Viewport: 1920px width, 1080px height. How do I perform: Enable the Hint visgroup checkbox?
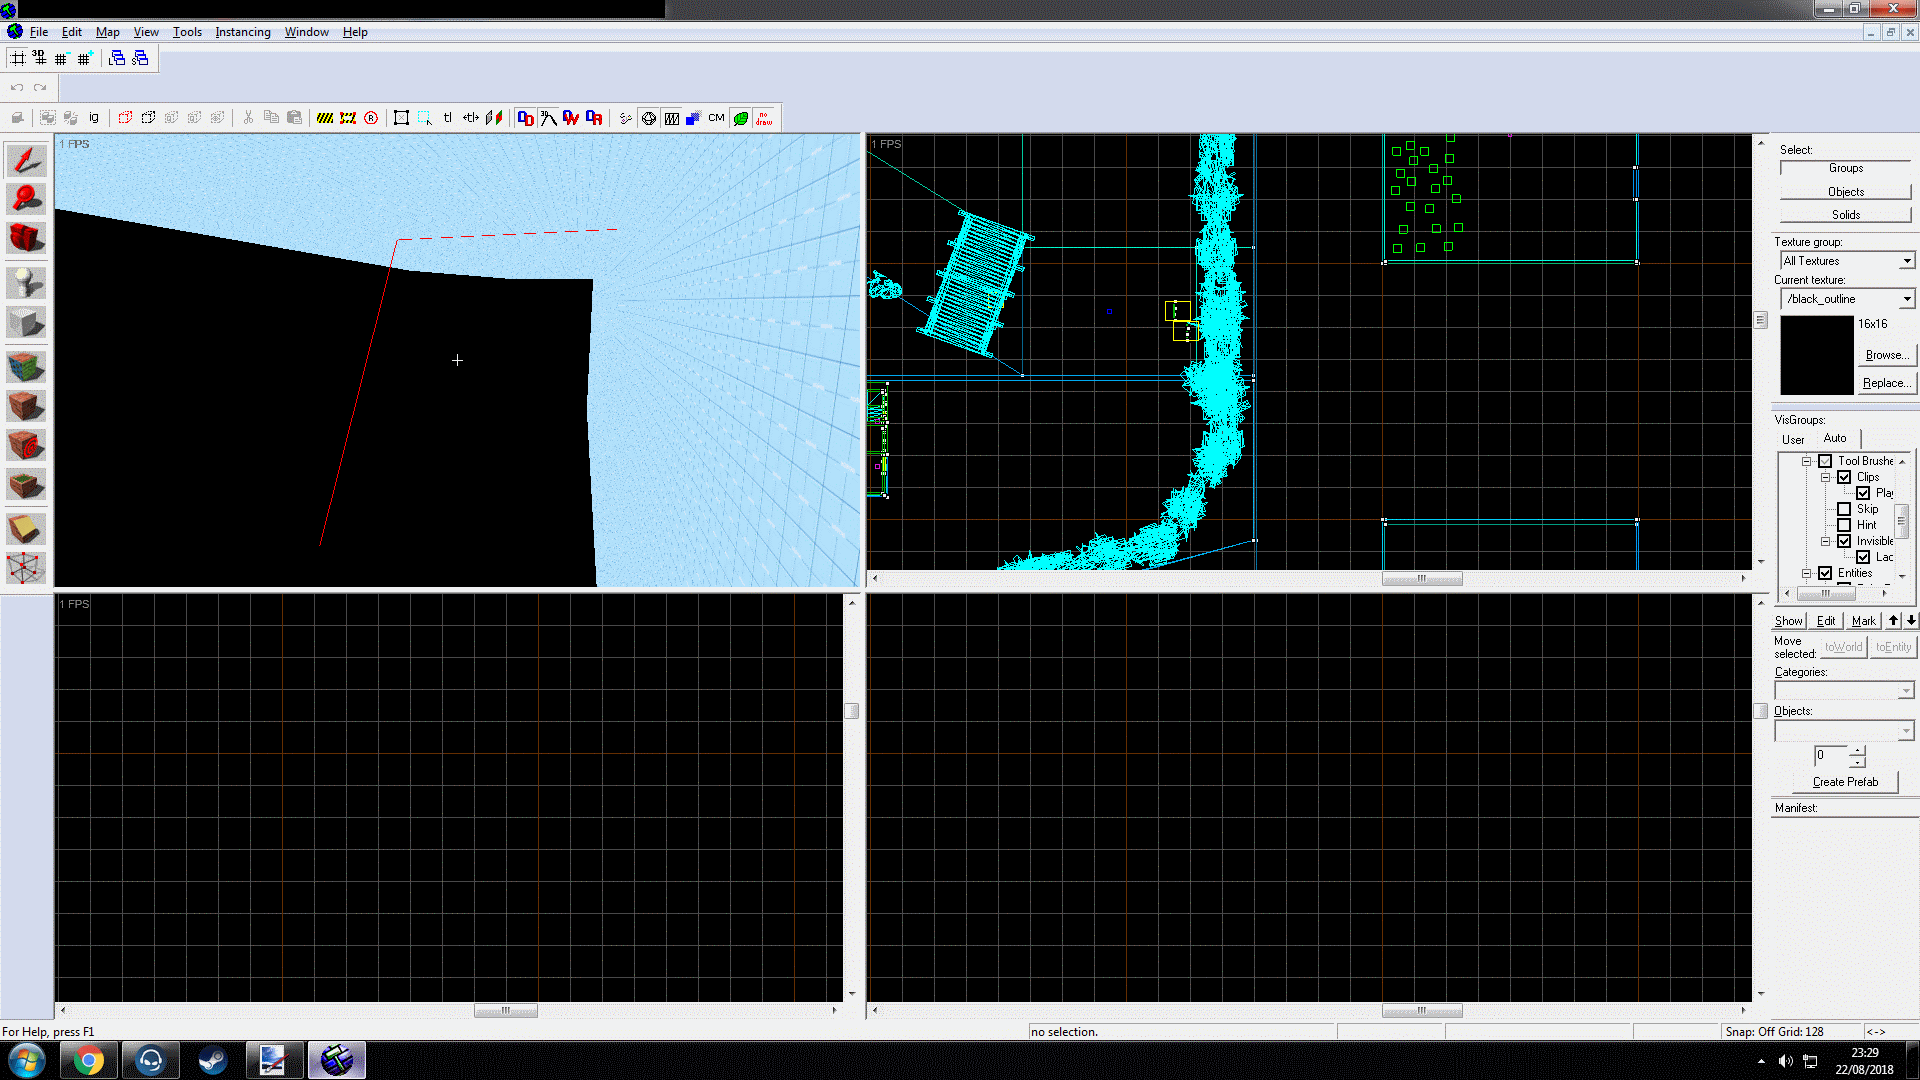point(1844,525)
